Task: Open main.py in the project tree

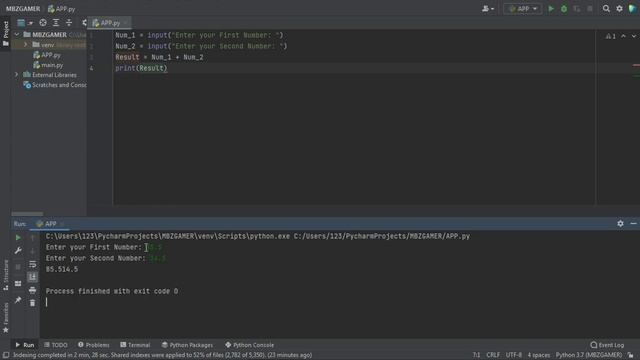Action: click(48, 65)
